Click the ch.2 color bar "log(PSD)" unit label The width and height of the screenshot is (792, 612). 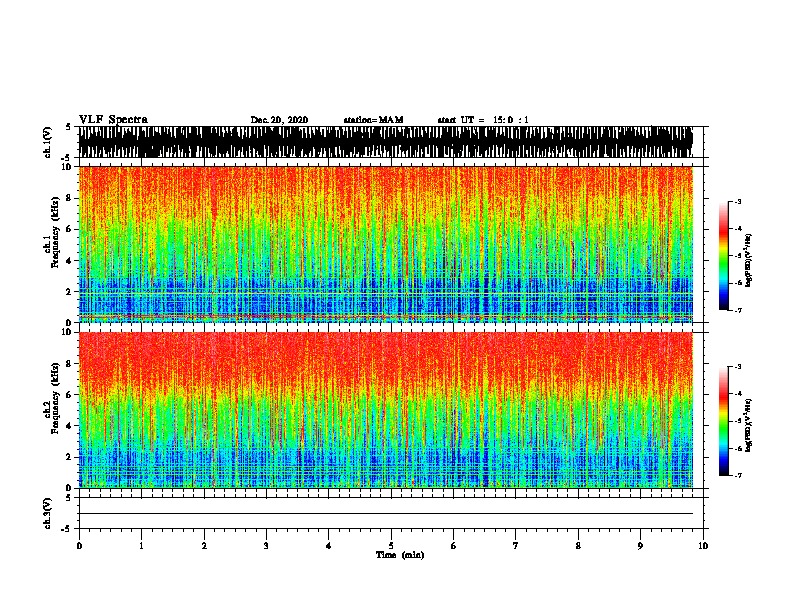point(749,426)
